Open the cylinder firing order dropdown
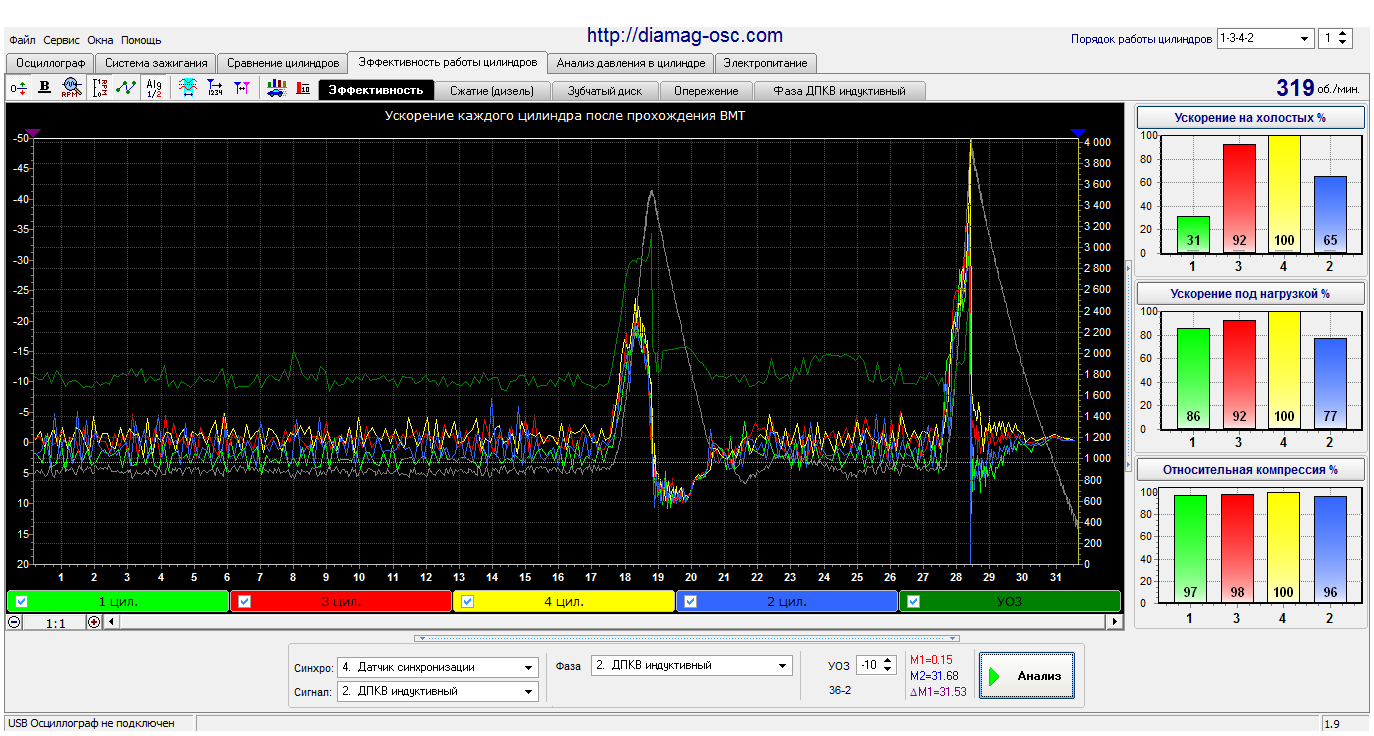Screen dimensions: 1374x736 pyautogui.click(x=1265, y=38)
